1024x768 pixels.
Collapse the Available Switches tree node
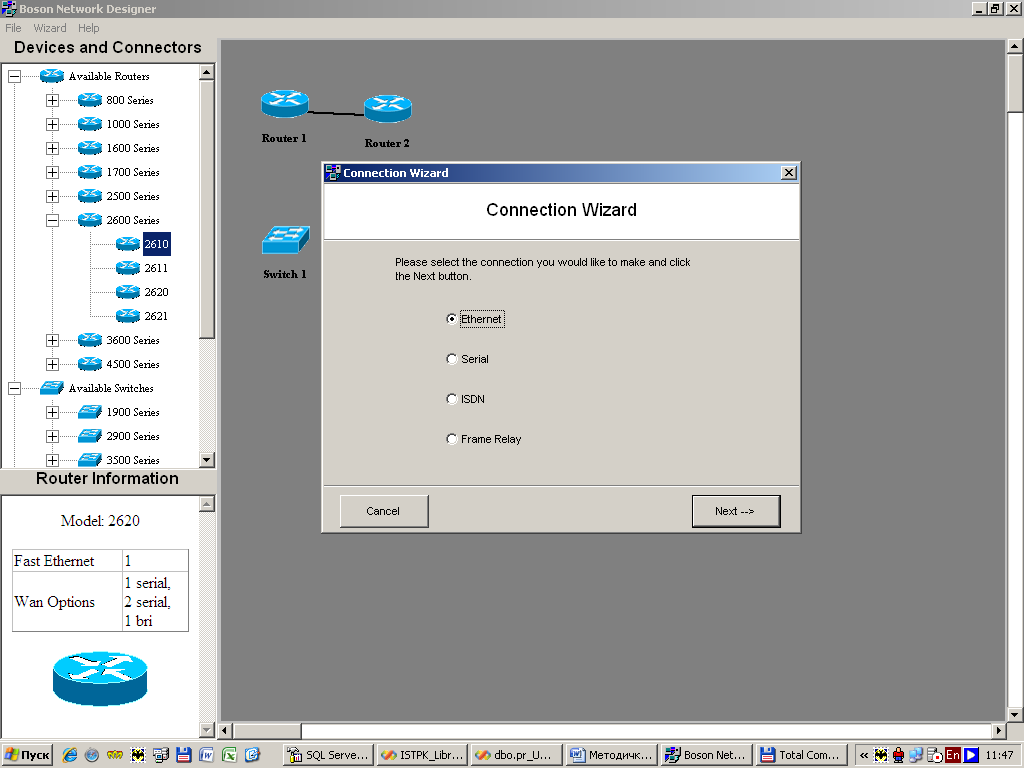tap(14, 388)
